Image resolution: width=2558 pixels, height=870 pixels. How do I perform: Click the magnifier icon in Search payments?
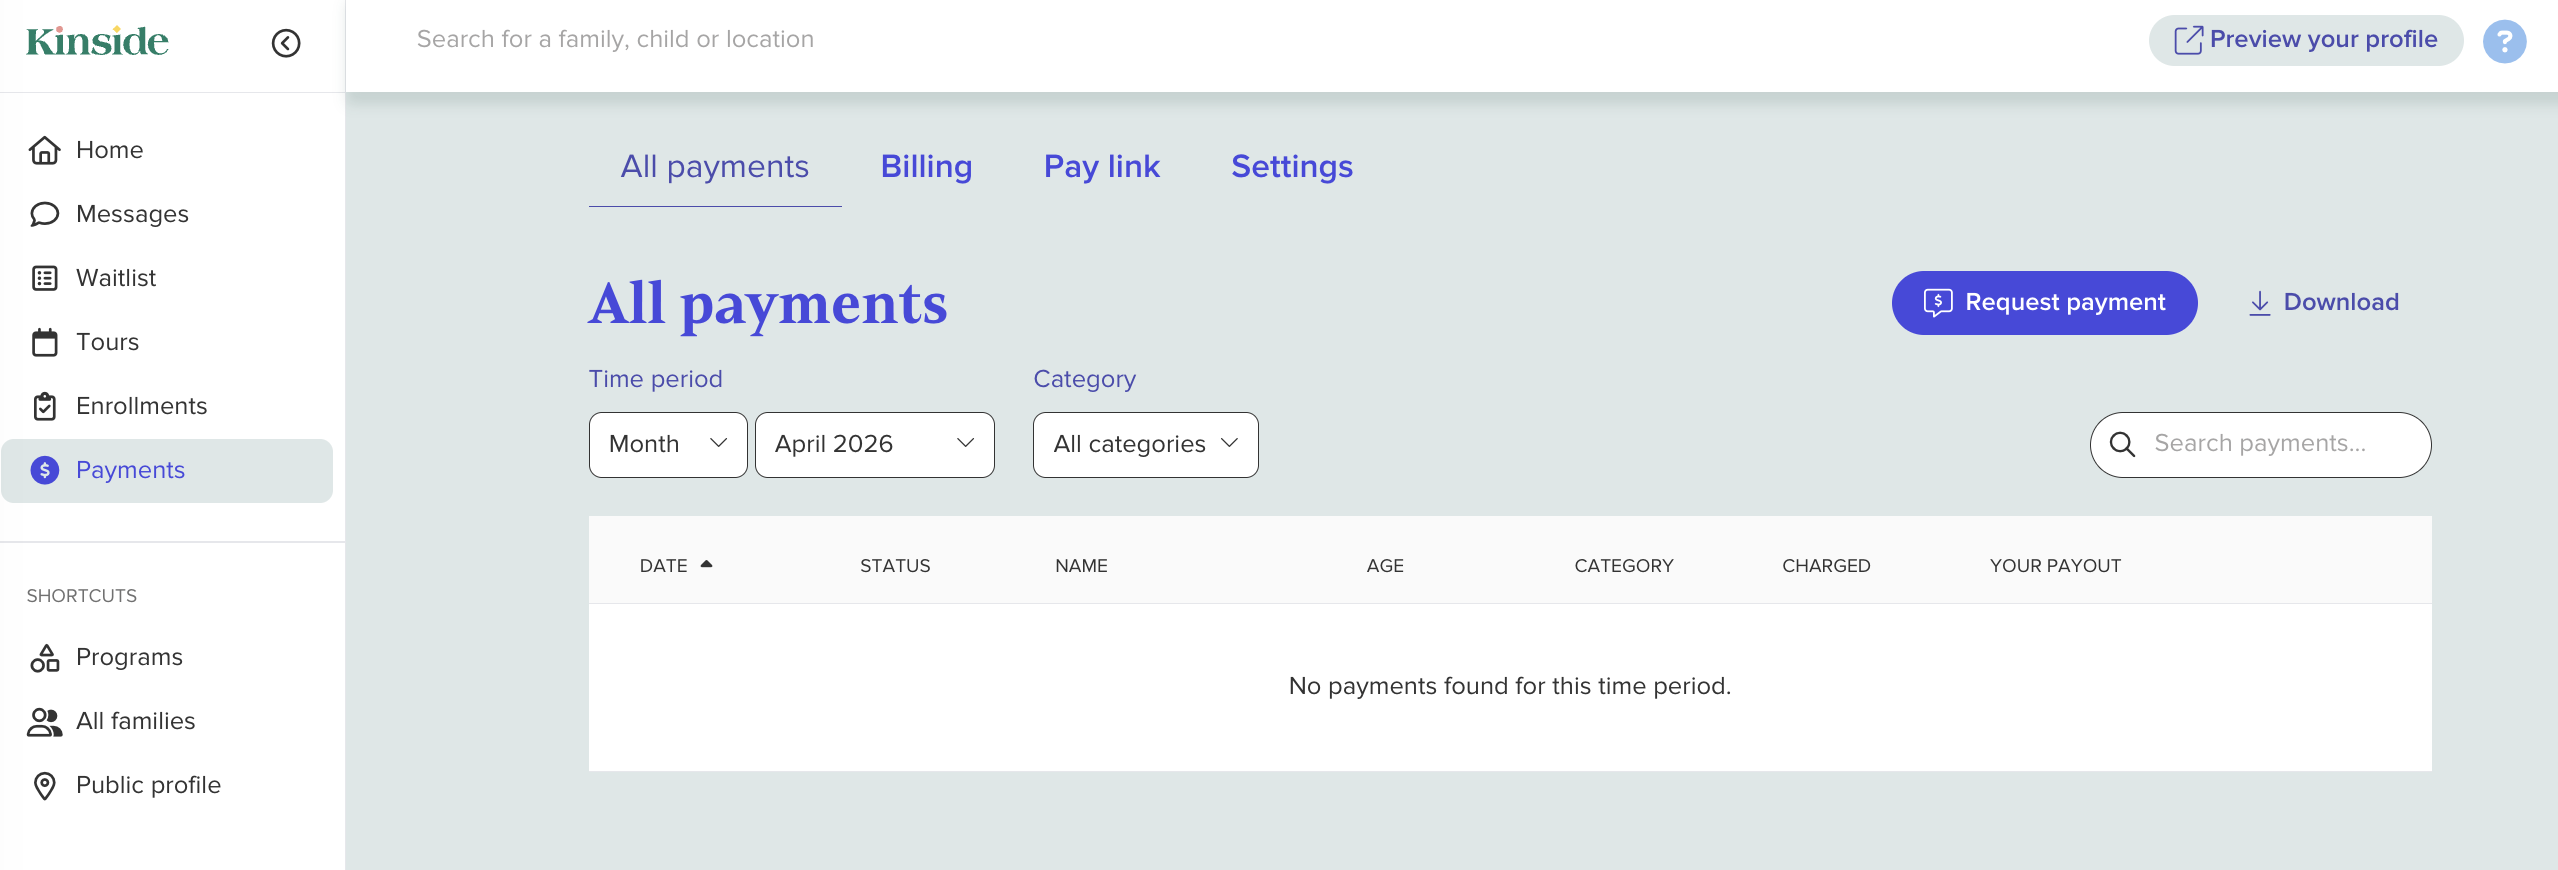pyautogui.click(x=2122, y=444)
